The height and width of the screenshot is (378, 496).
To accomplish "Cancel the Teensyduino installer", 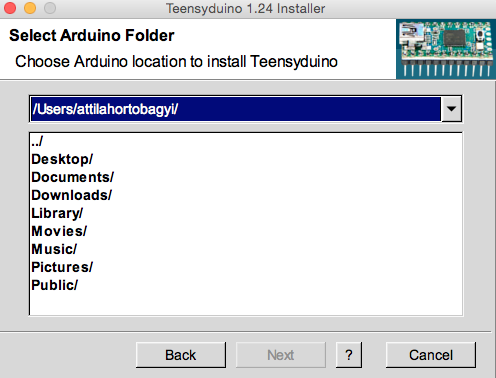I will (431, 355).
